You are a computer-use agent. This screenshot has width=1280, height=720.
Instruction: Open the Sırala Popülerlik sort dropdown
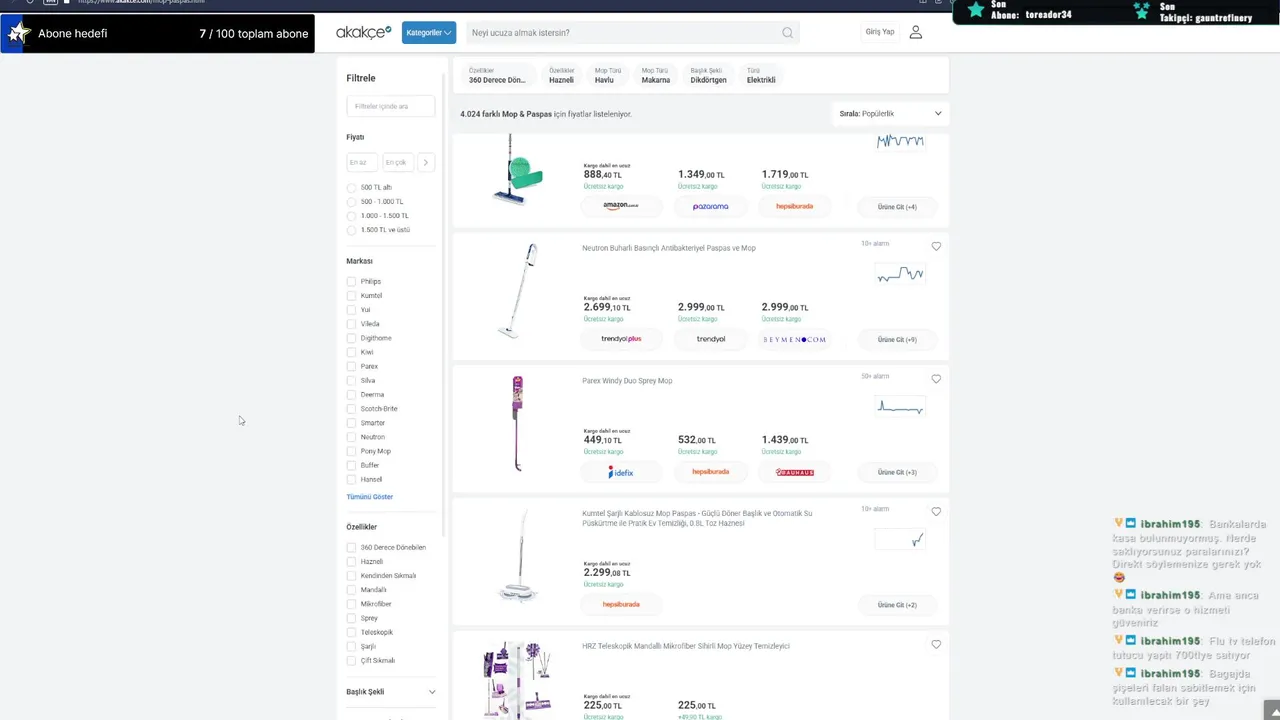(x=890, y=114)
